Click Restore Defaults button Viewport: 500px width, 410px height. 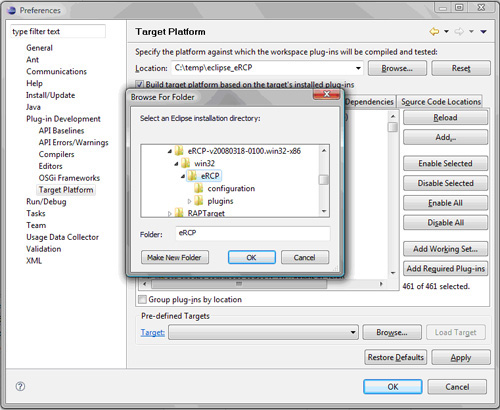click(x=396, y=357)
